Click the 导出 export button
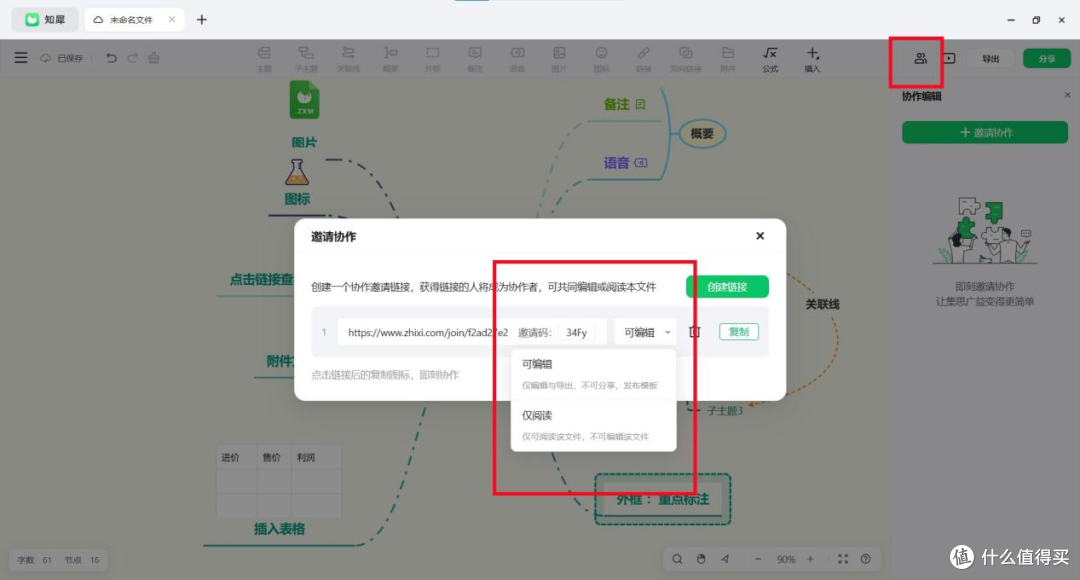This screenshot has height=580, width=1080. pos(990,59)
